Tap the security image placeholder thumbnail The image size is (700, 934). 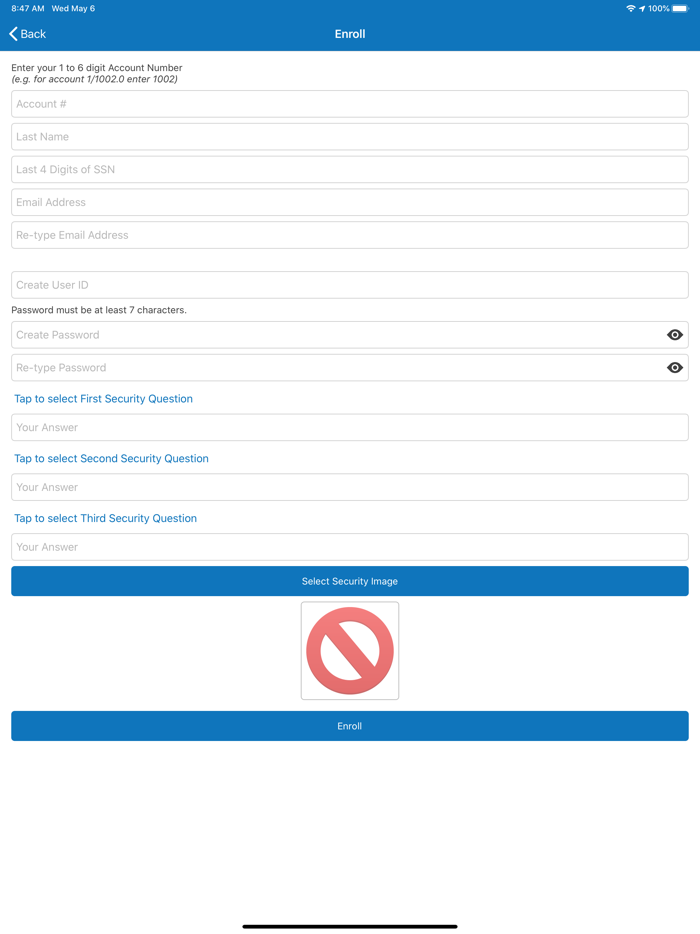[350, 650]
